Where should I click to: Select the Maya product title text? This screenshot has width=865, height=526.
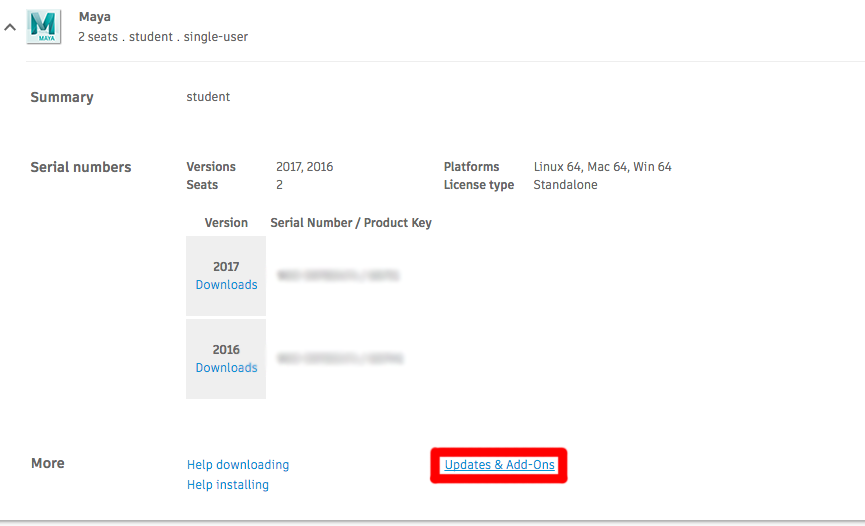[x=95, y=17]
